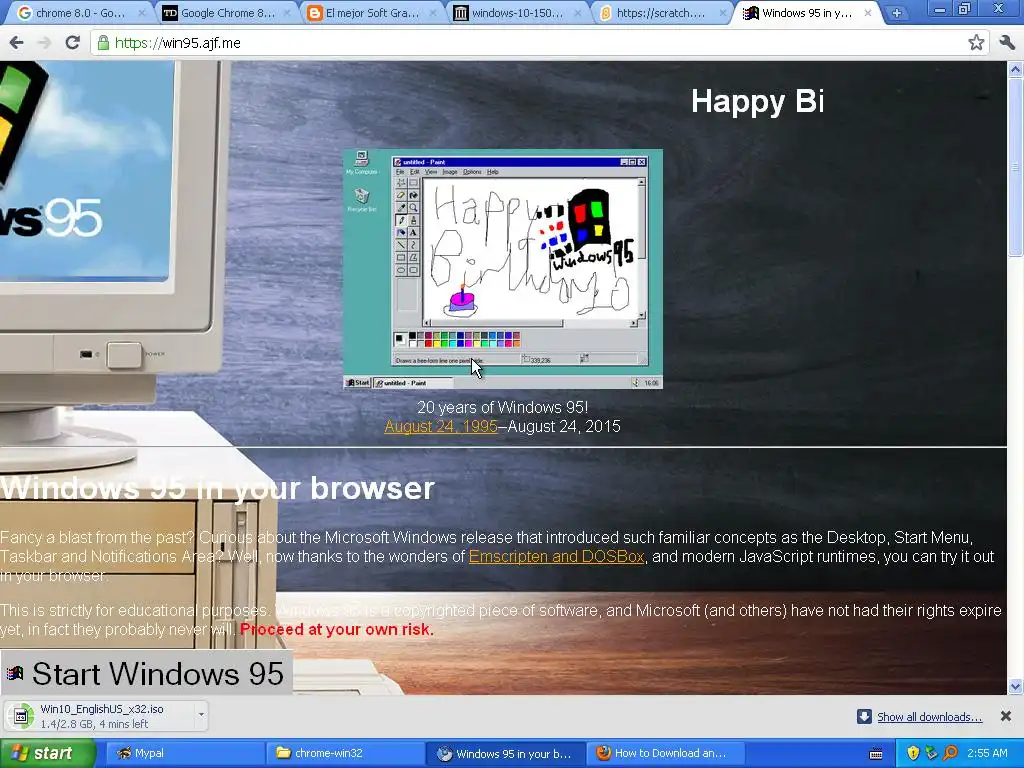Click the download arrow icon beside Show all downloads
The height and width of the screenshot is (768, 1024).
coord(864,716)
